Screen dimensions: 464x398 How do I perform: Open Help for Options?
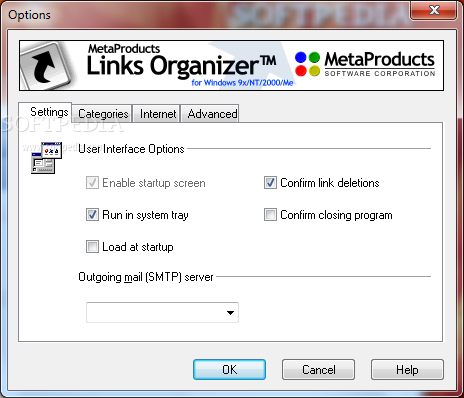coord(407,369)
